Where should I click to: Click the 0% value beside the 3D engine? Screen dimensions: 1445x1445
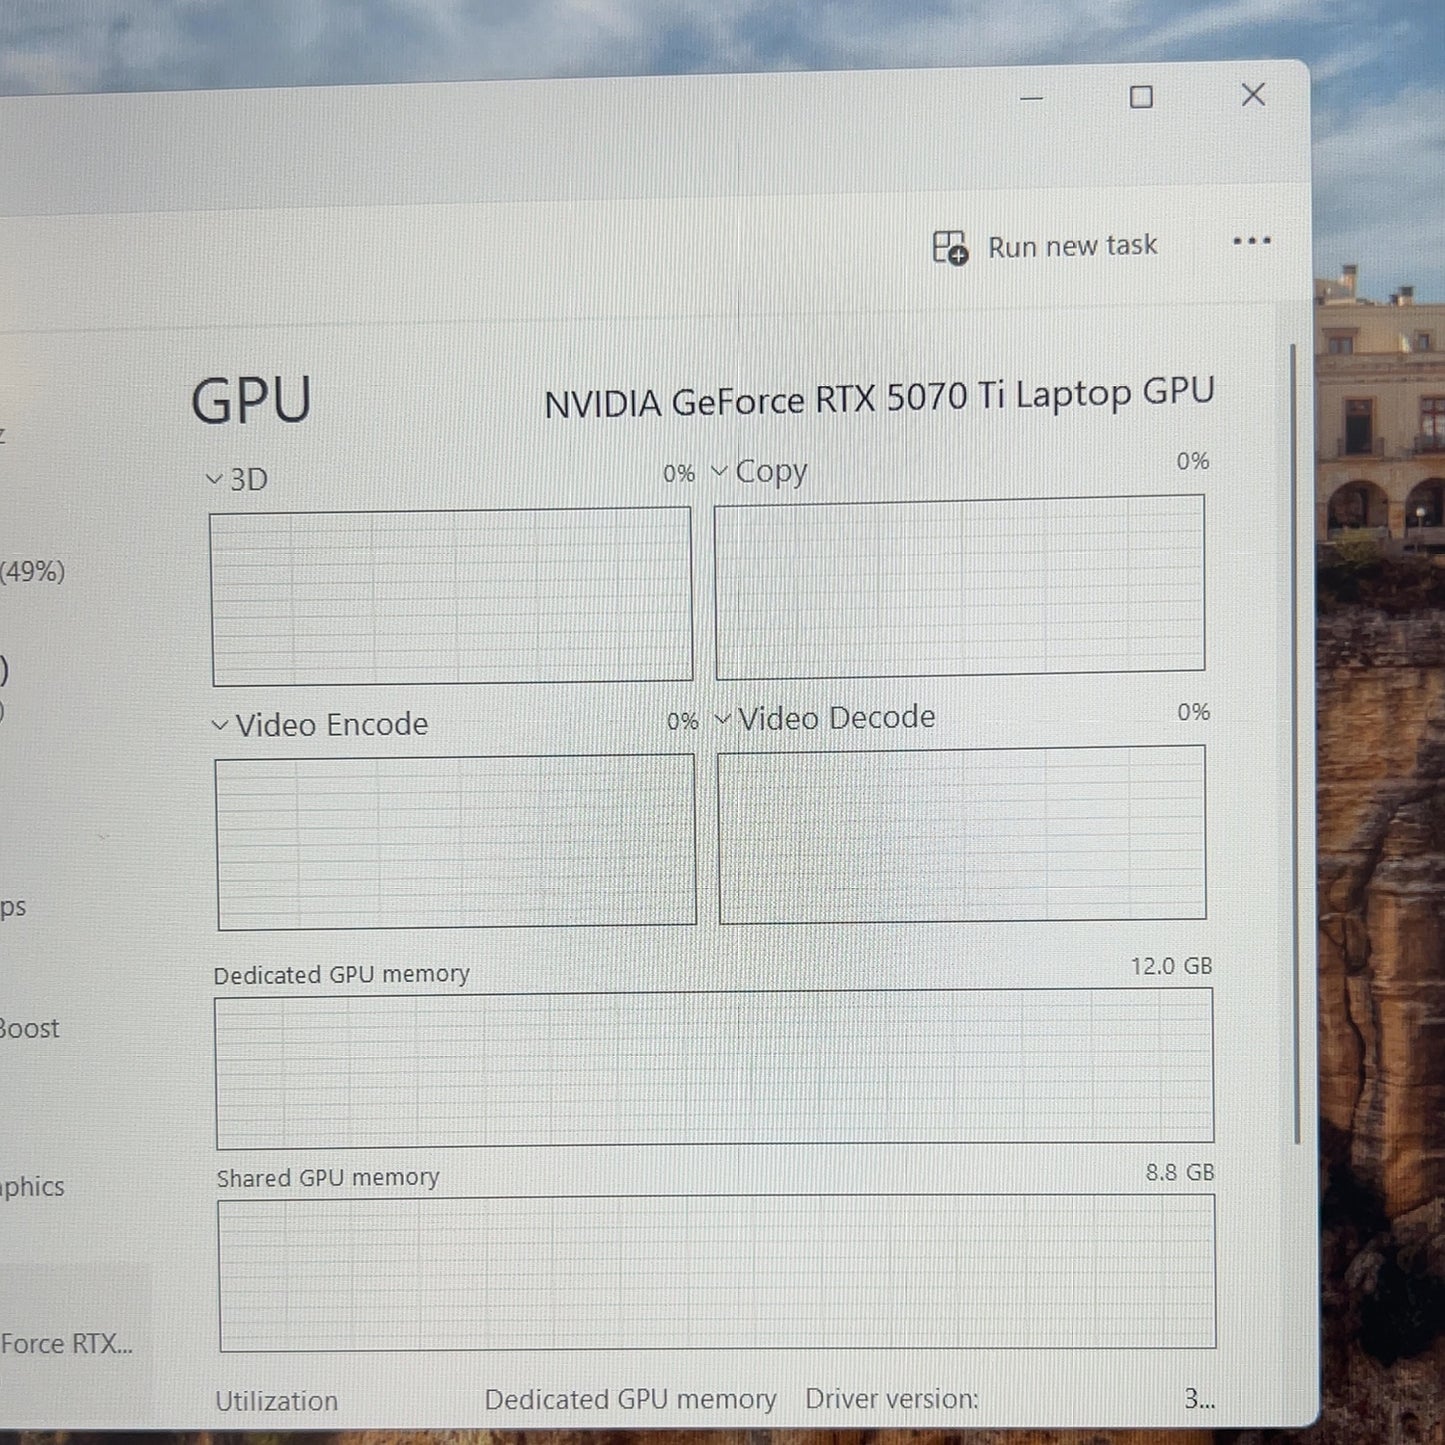pyautogui.click(x=679, y=474)
